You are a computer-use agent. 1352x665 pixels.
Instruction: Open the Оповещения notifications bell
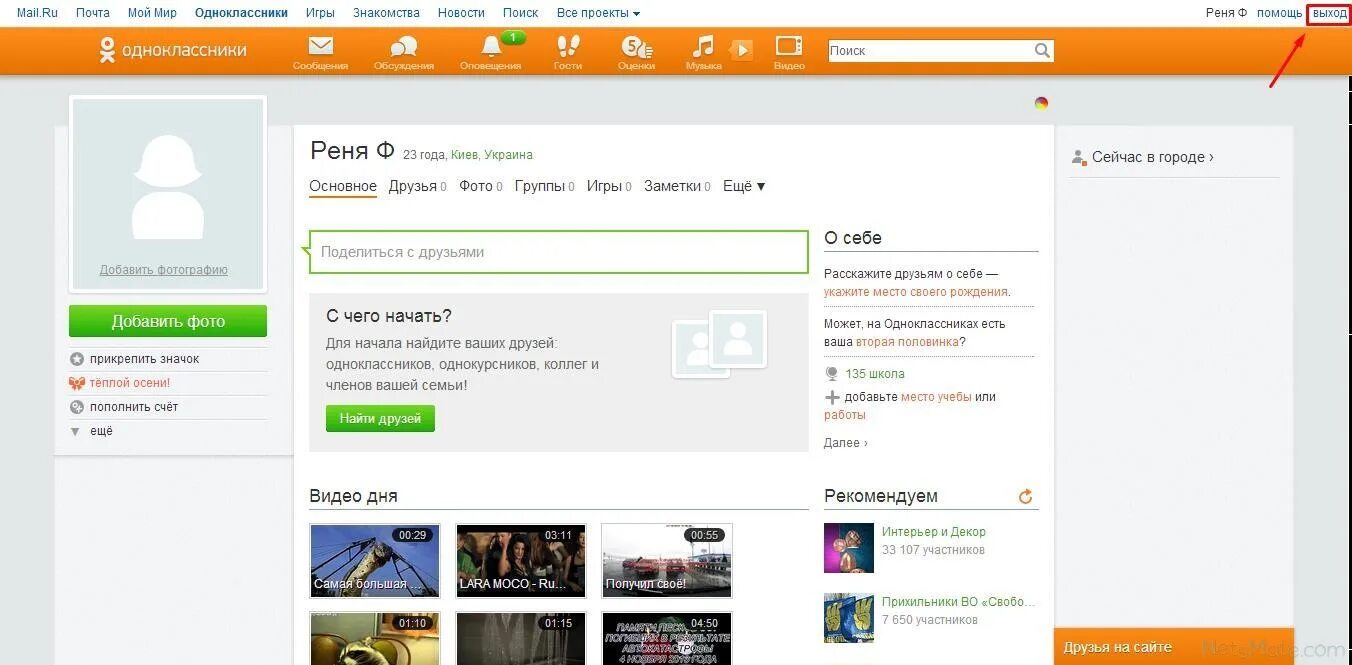(491, 52)
